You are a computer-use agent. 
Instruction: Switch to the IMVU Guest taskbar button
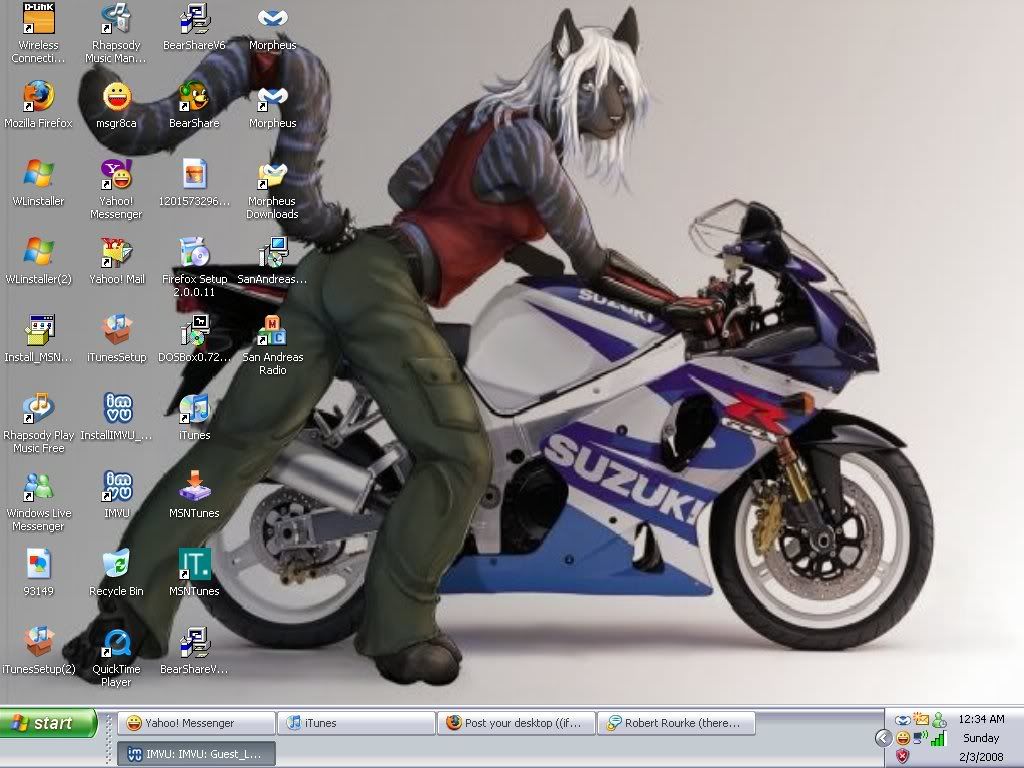pos(196,754)
